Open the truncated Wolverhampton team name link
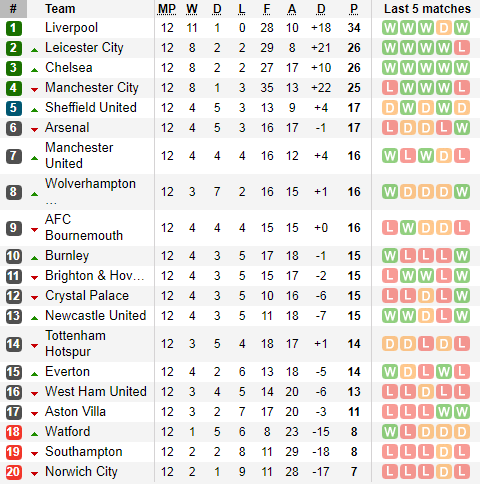This screenshot has height=484, width=480. pyautogui.click(x=90, y=184)
